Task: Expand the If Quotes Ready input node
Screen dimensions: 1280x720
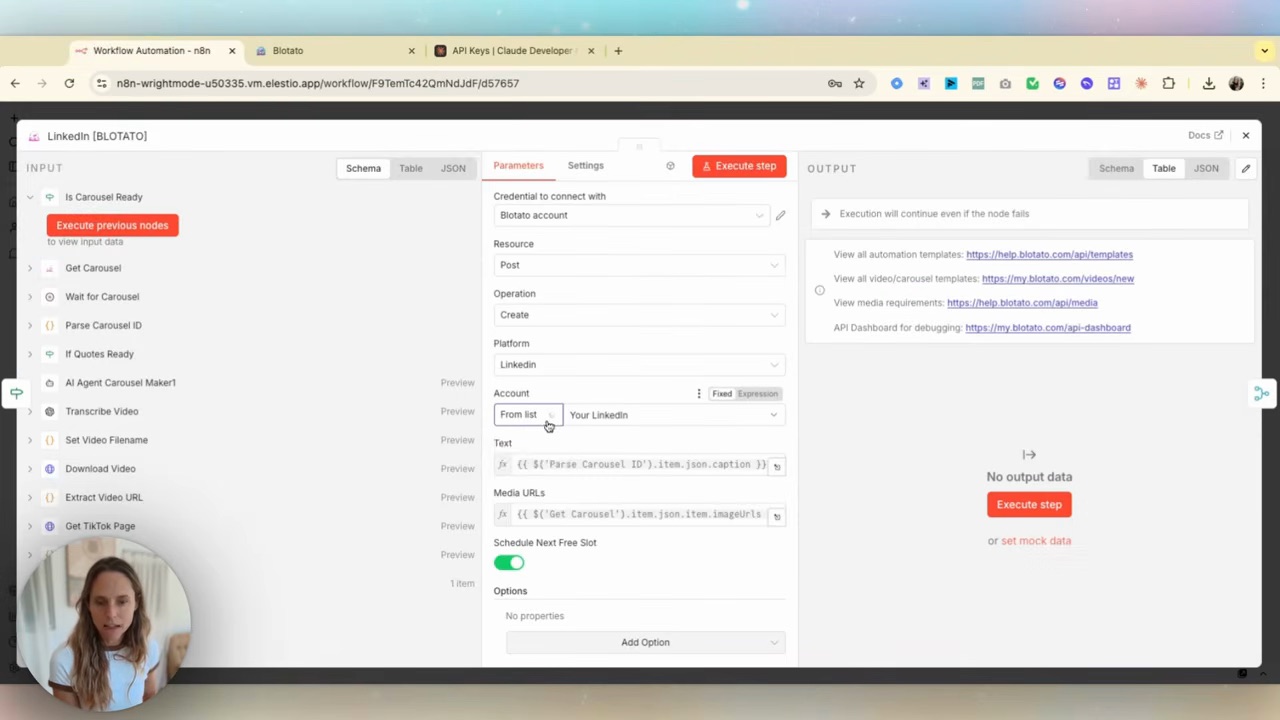Action: 30,354
